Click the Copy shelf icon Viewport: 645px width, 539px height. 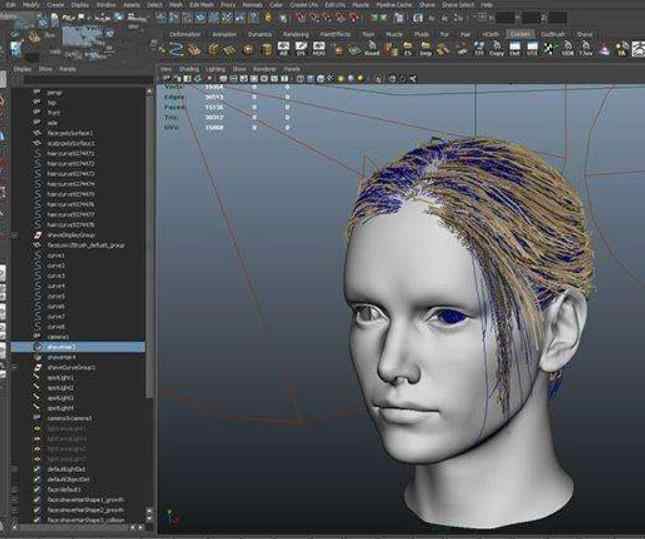click(496, 50)
